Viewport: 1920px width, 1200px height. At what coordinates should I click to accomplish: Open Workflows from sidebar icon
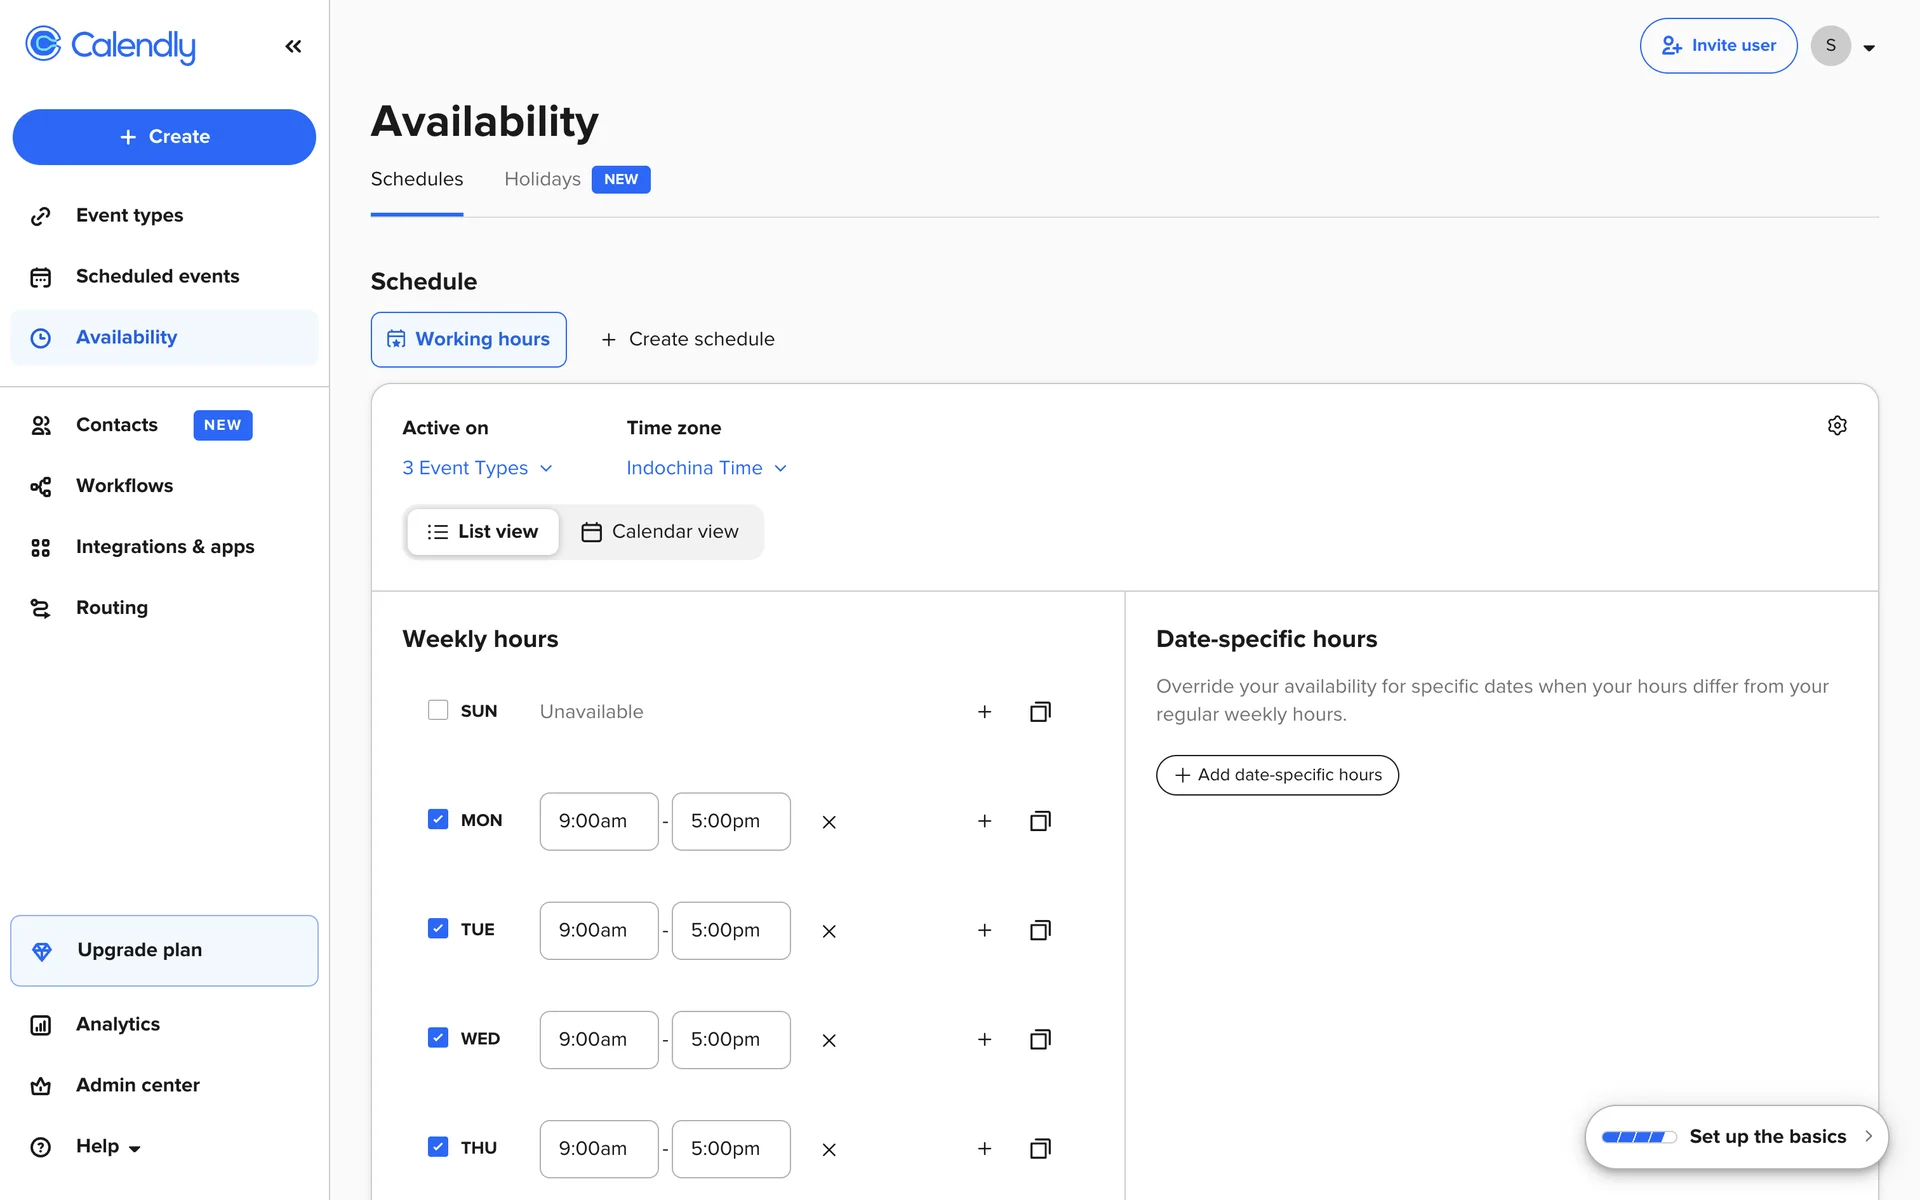[41, 487]
